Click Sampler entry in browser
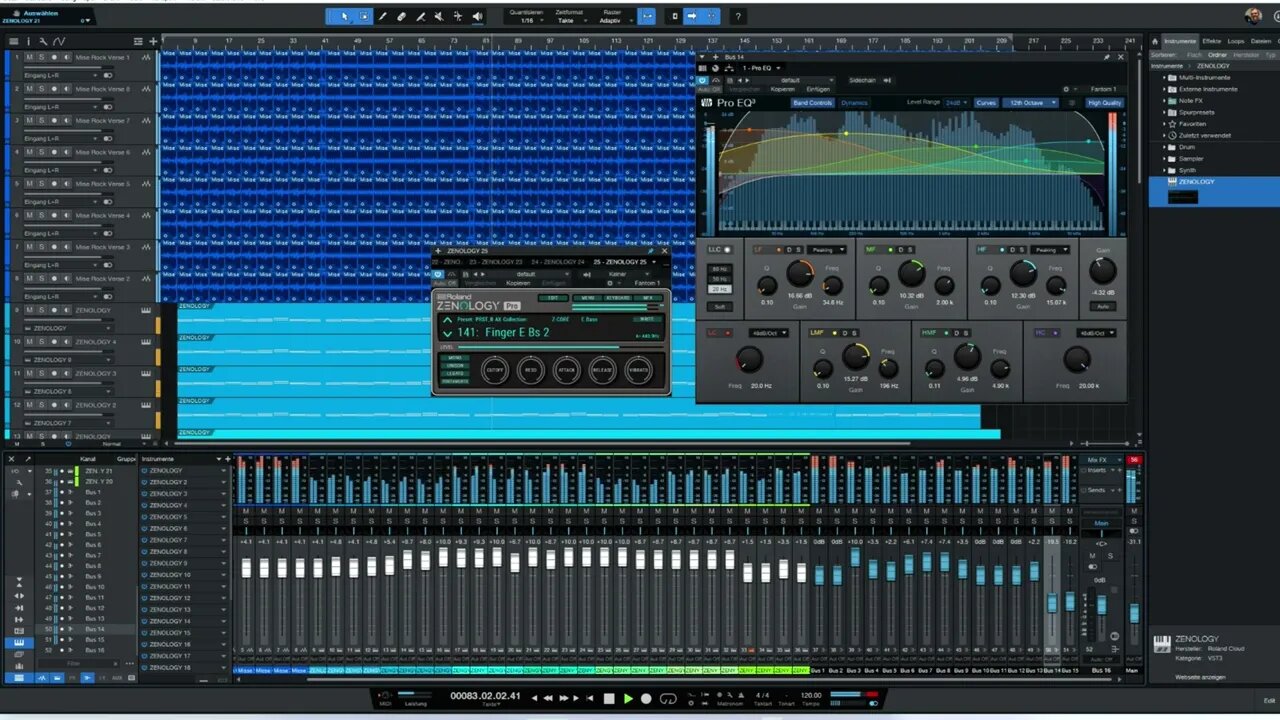 [1191, 158]
